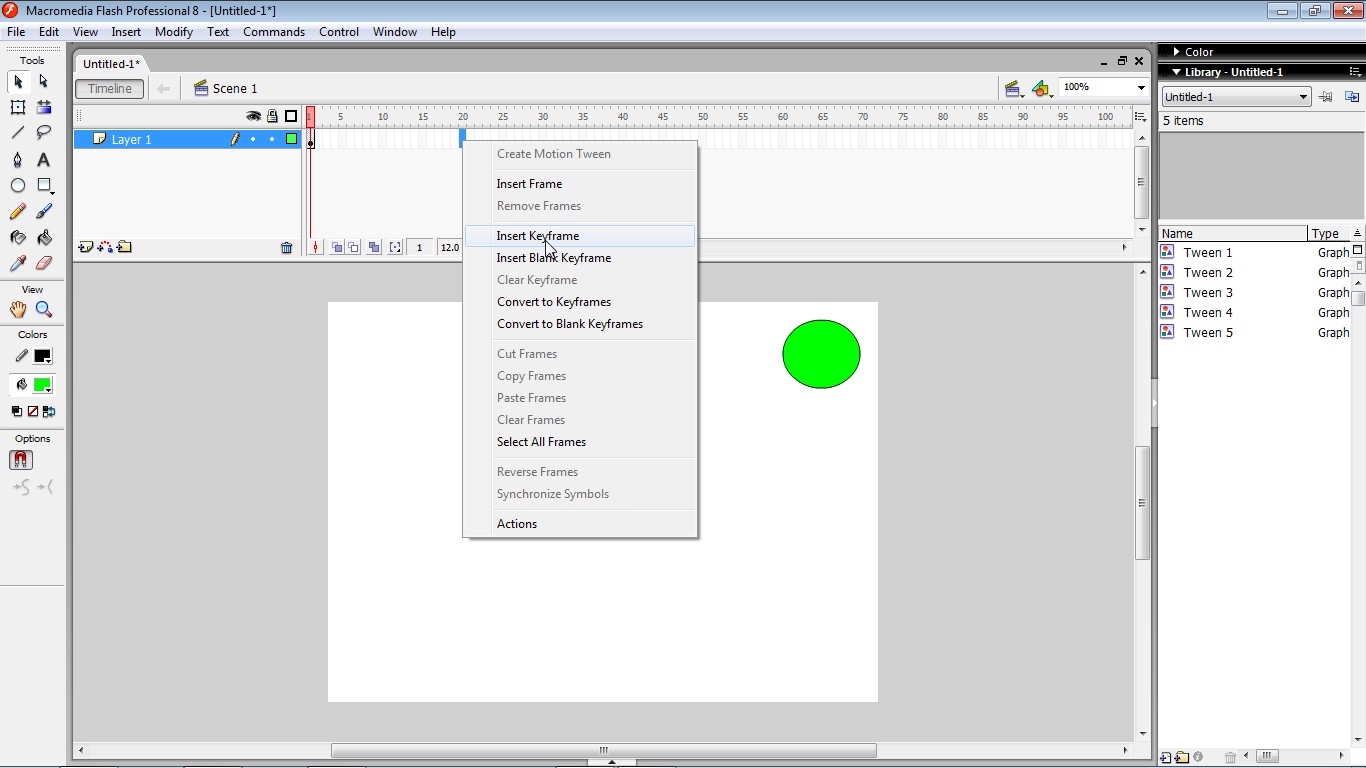The image size is (1366, 768).
Task: Expand the Color panel
Action: coord(1177,52)
